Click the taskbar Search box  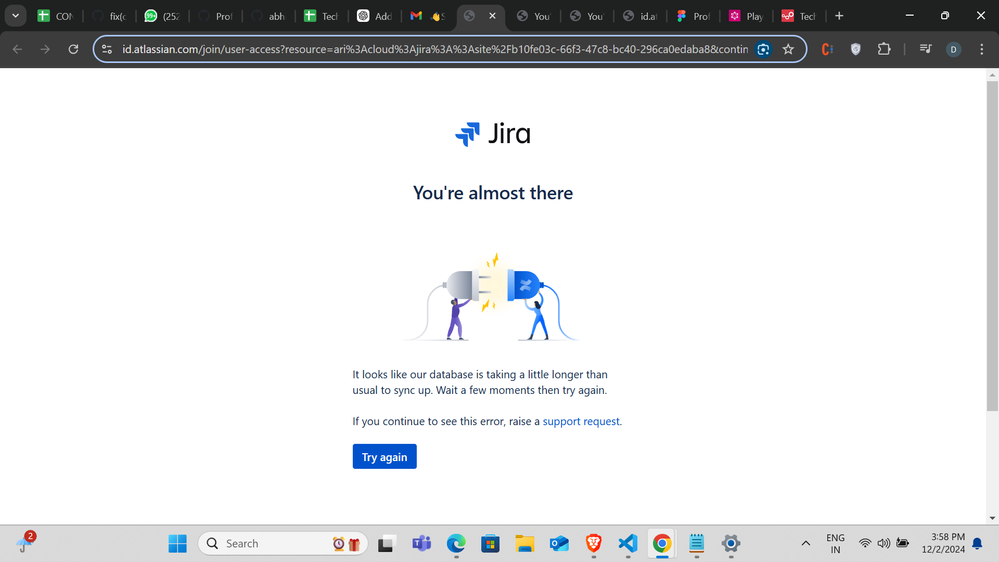pyautogui.click(x=283, y=544)
